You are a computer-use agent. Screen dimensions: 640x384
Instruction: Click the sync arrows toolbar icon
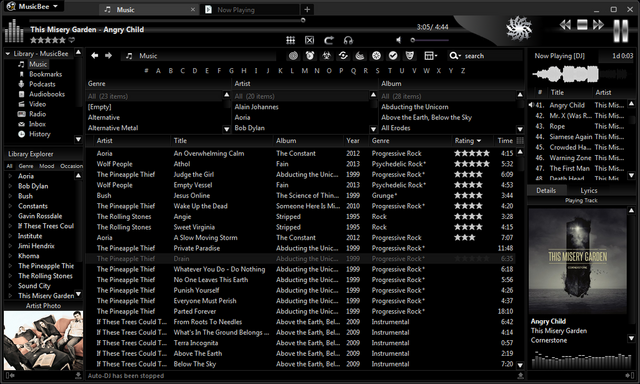click(x=343, y=55)
